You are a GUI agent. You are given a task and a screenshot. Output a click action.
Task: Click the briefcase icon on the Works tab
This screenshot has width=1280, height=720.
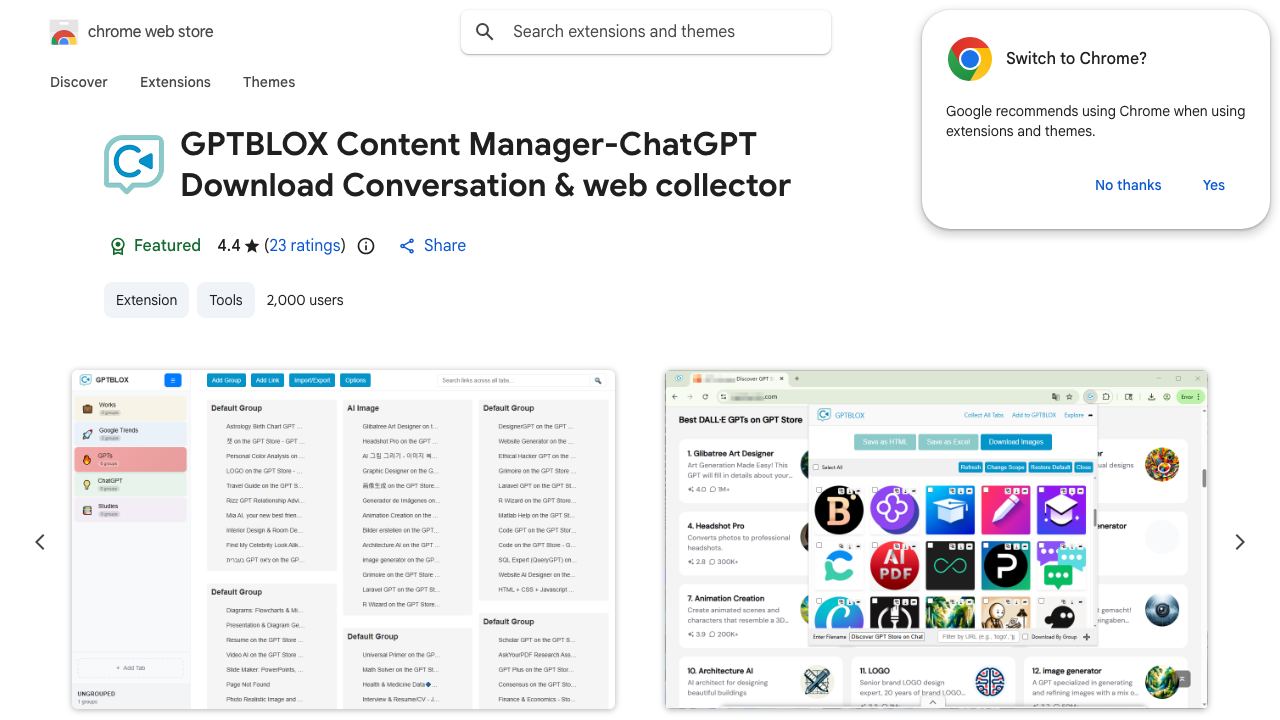[87, 408]
